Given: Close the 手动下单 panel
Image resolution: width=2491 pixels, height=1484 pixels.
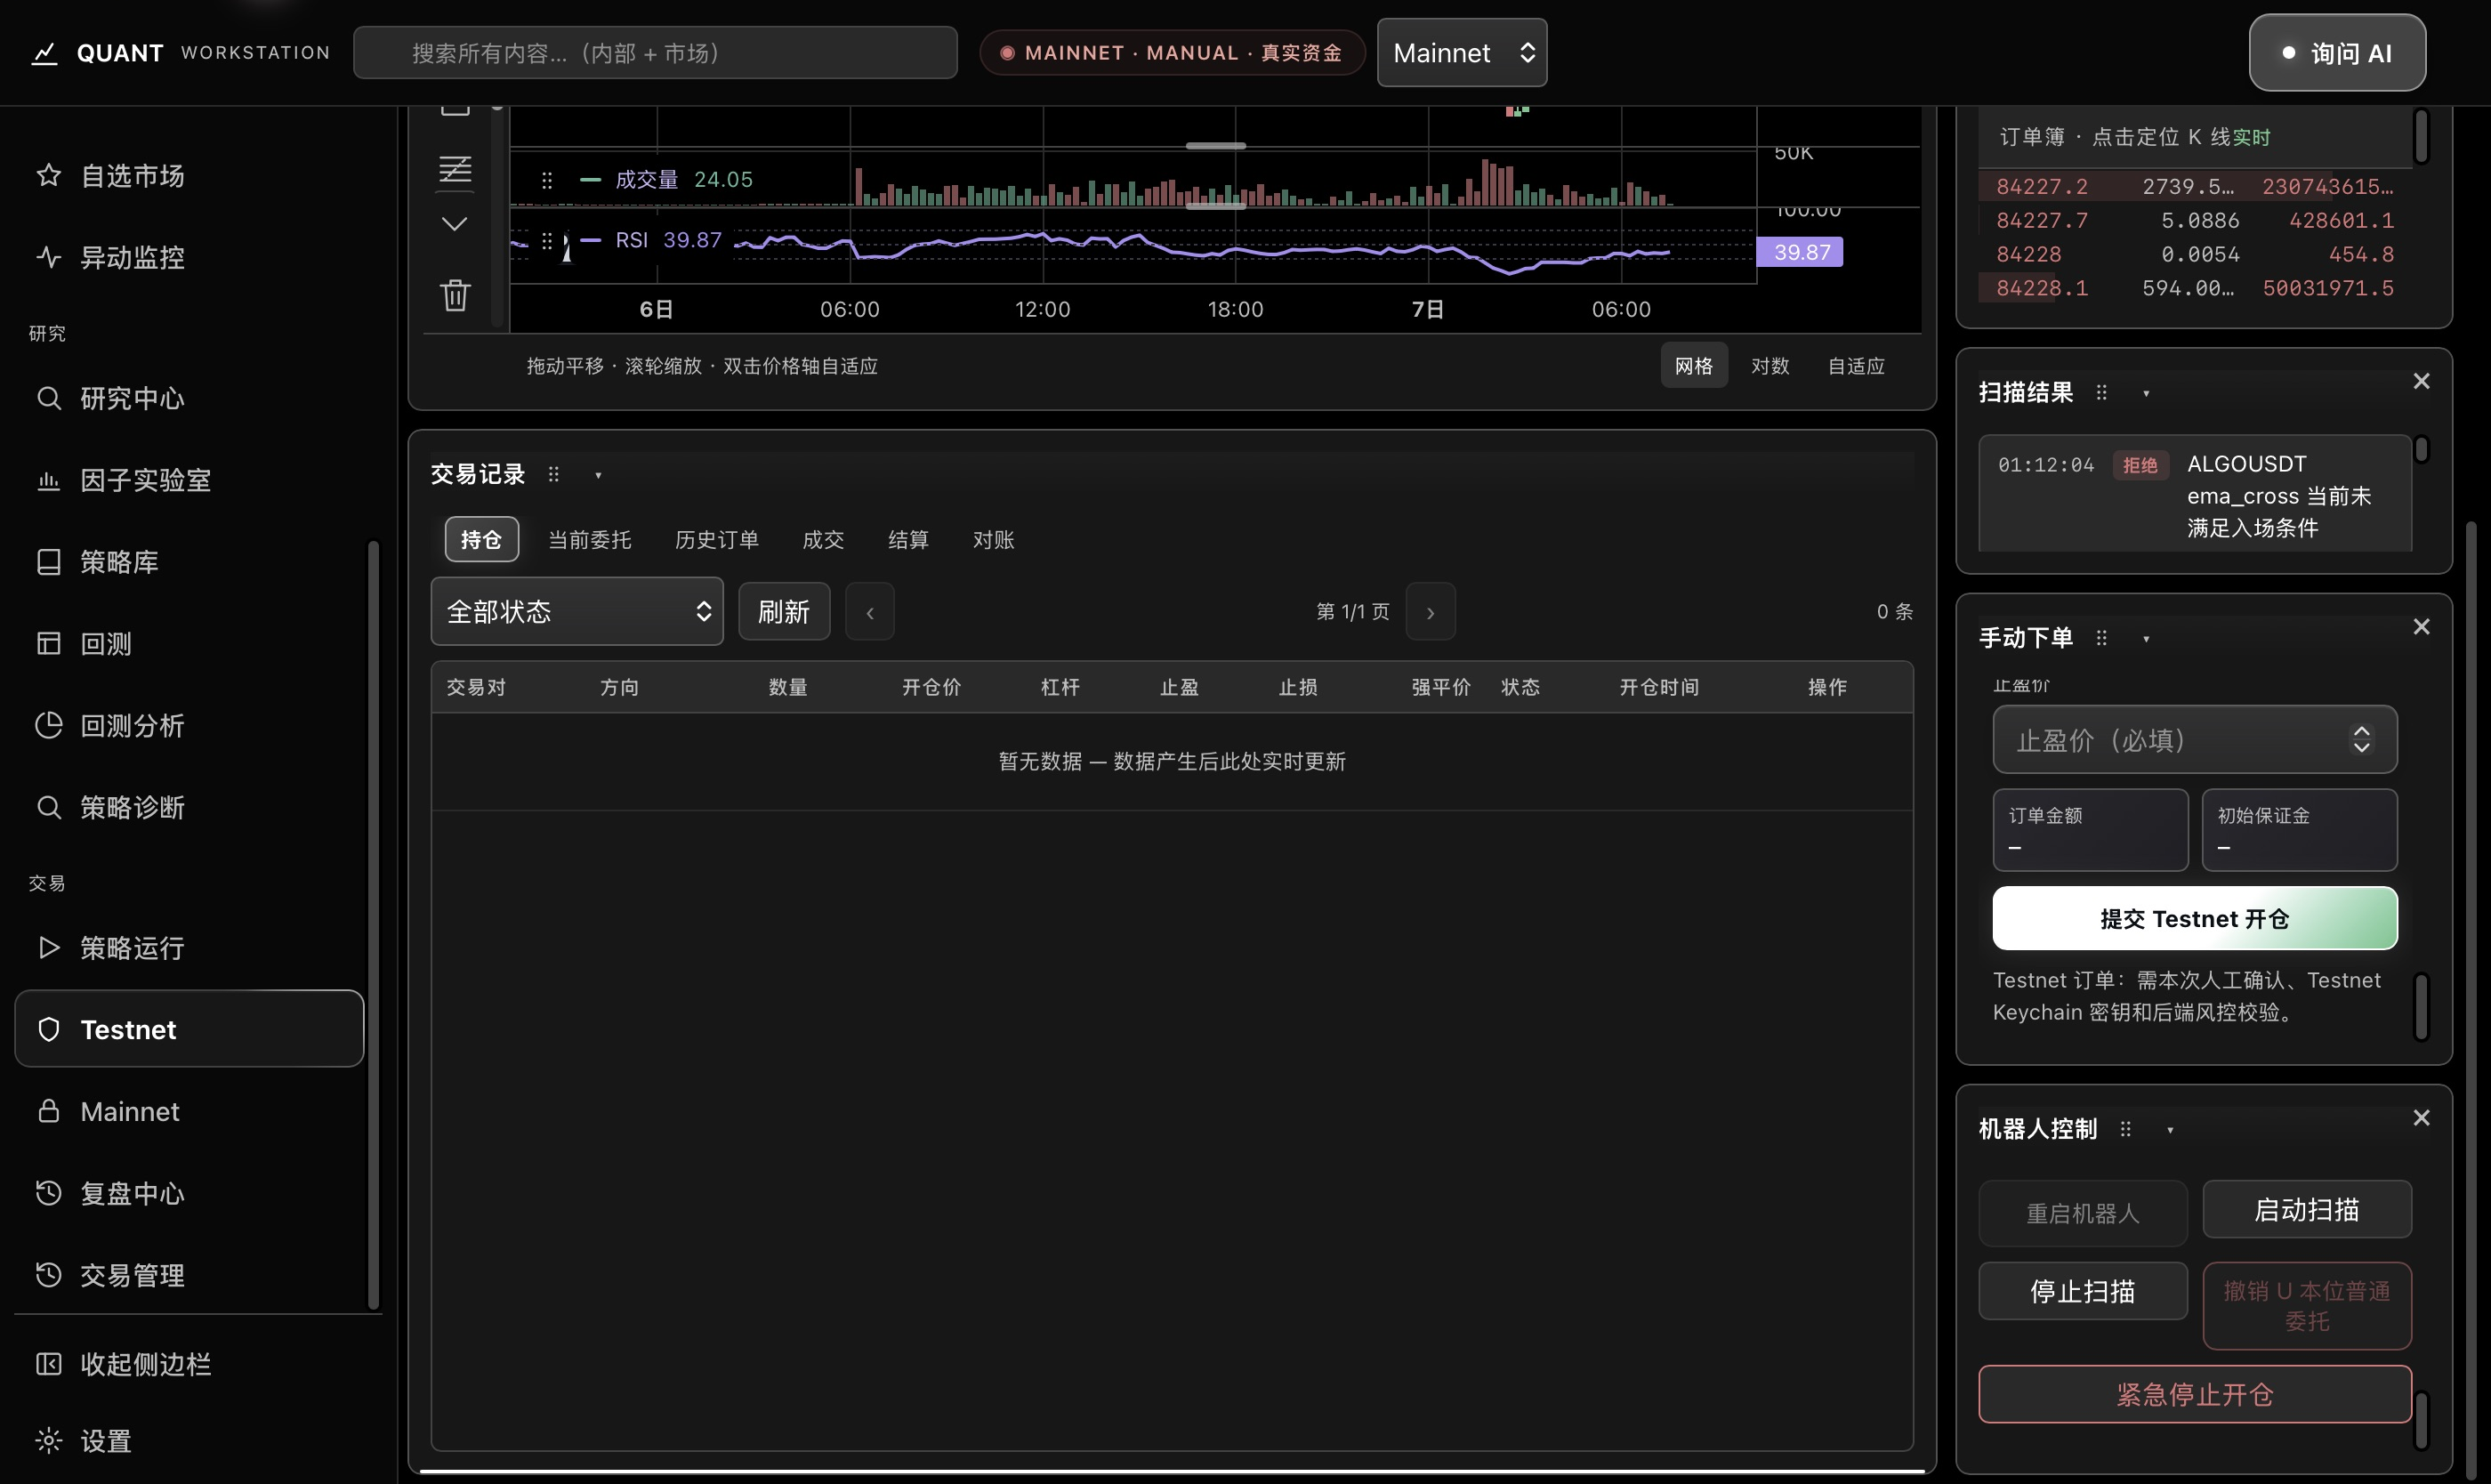Looking at the screenshot, I should pyautogui.click(x=2421, y=626).
